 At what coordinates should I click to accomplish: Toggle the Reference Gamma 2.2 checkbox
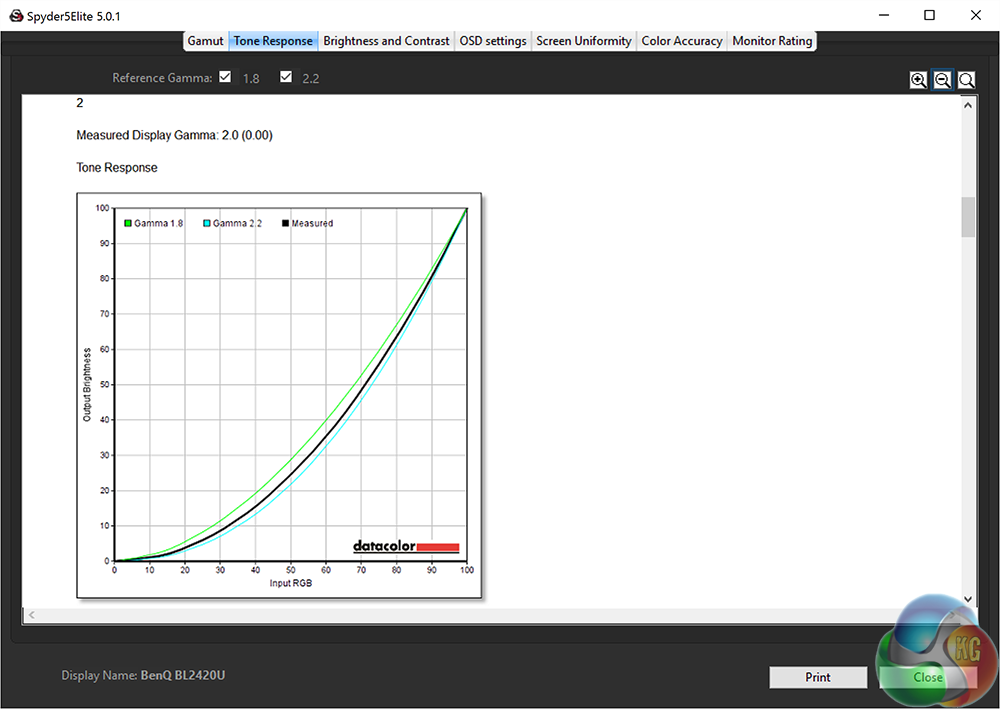[286, 77]
